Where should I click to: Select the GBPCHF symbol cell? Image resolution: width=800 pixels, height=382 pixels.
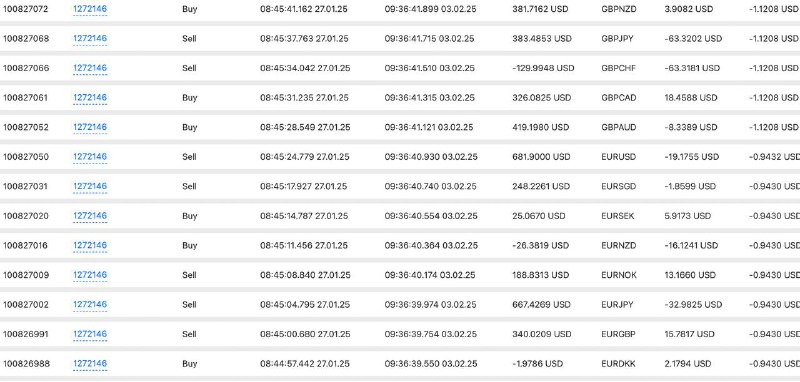618,68
